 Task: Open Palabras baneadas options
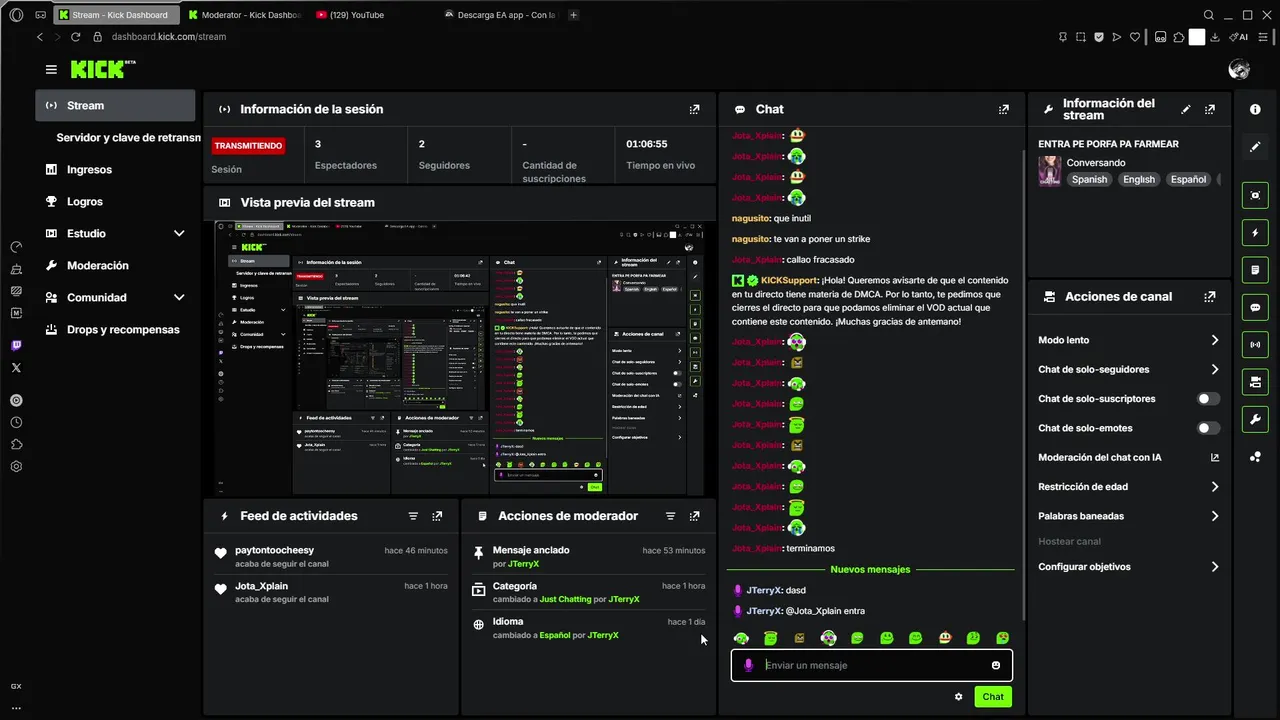pyautogui.click(x=1129, y=516)
